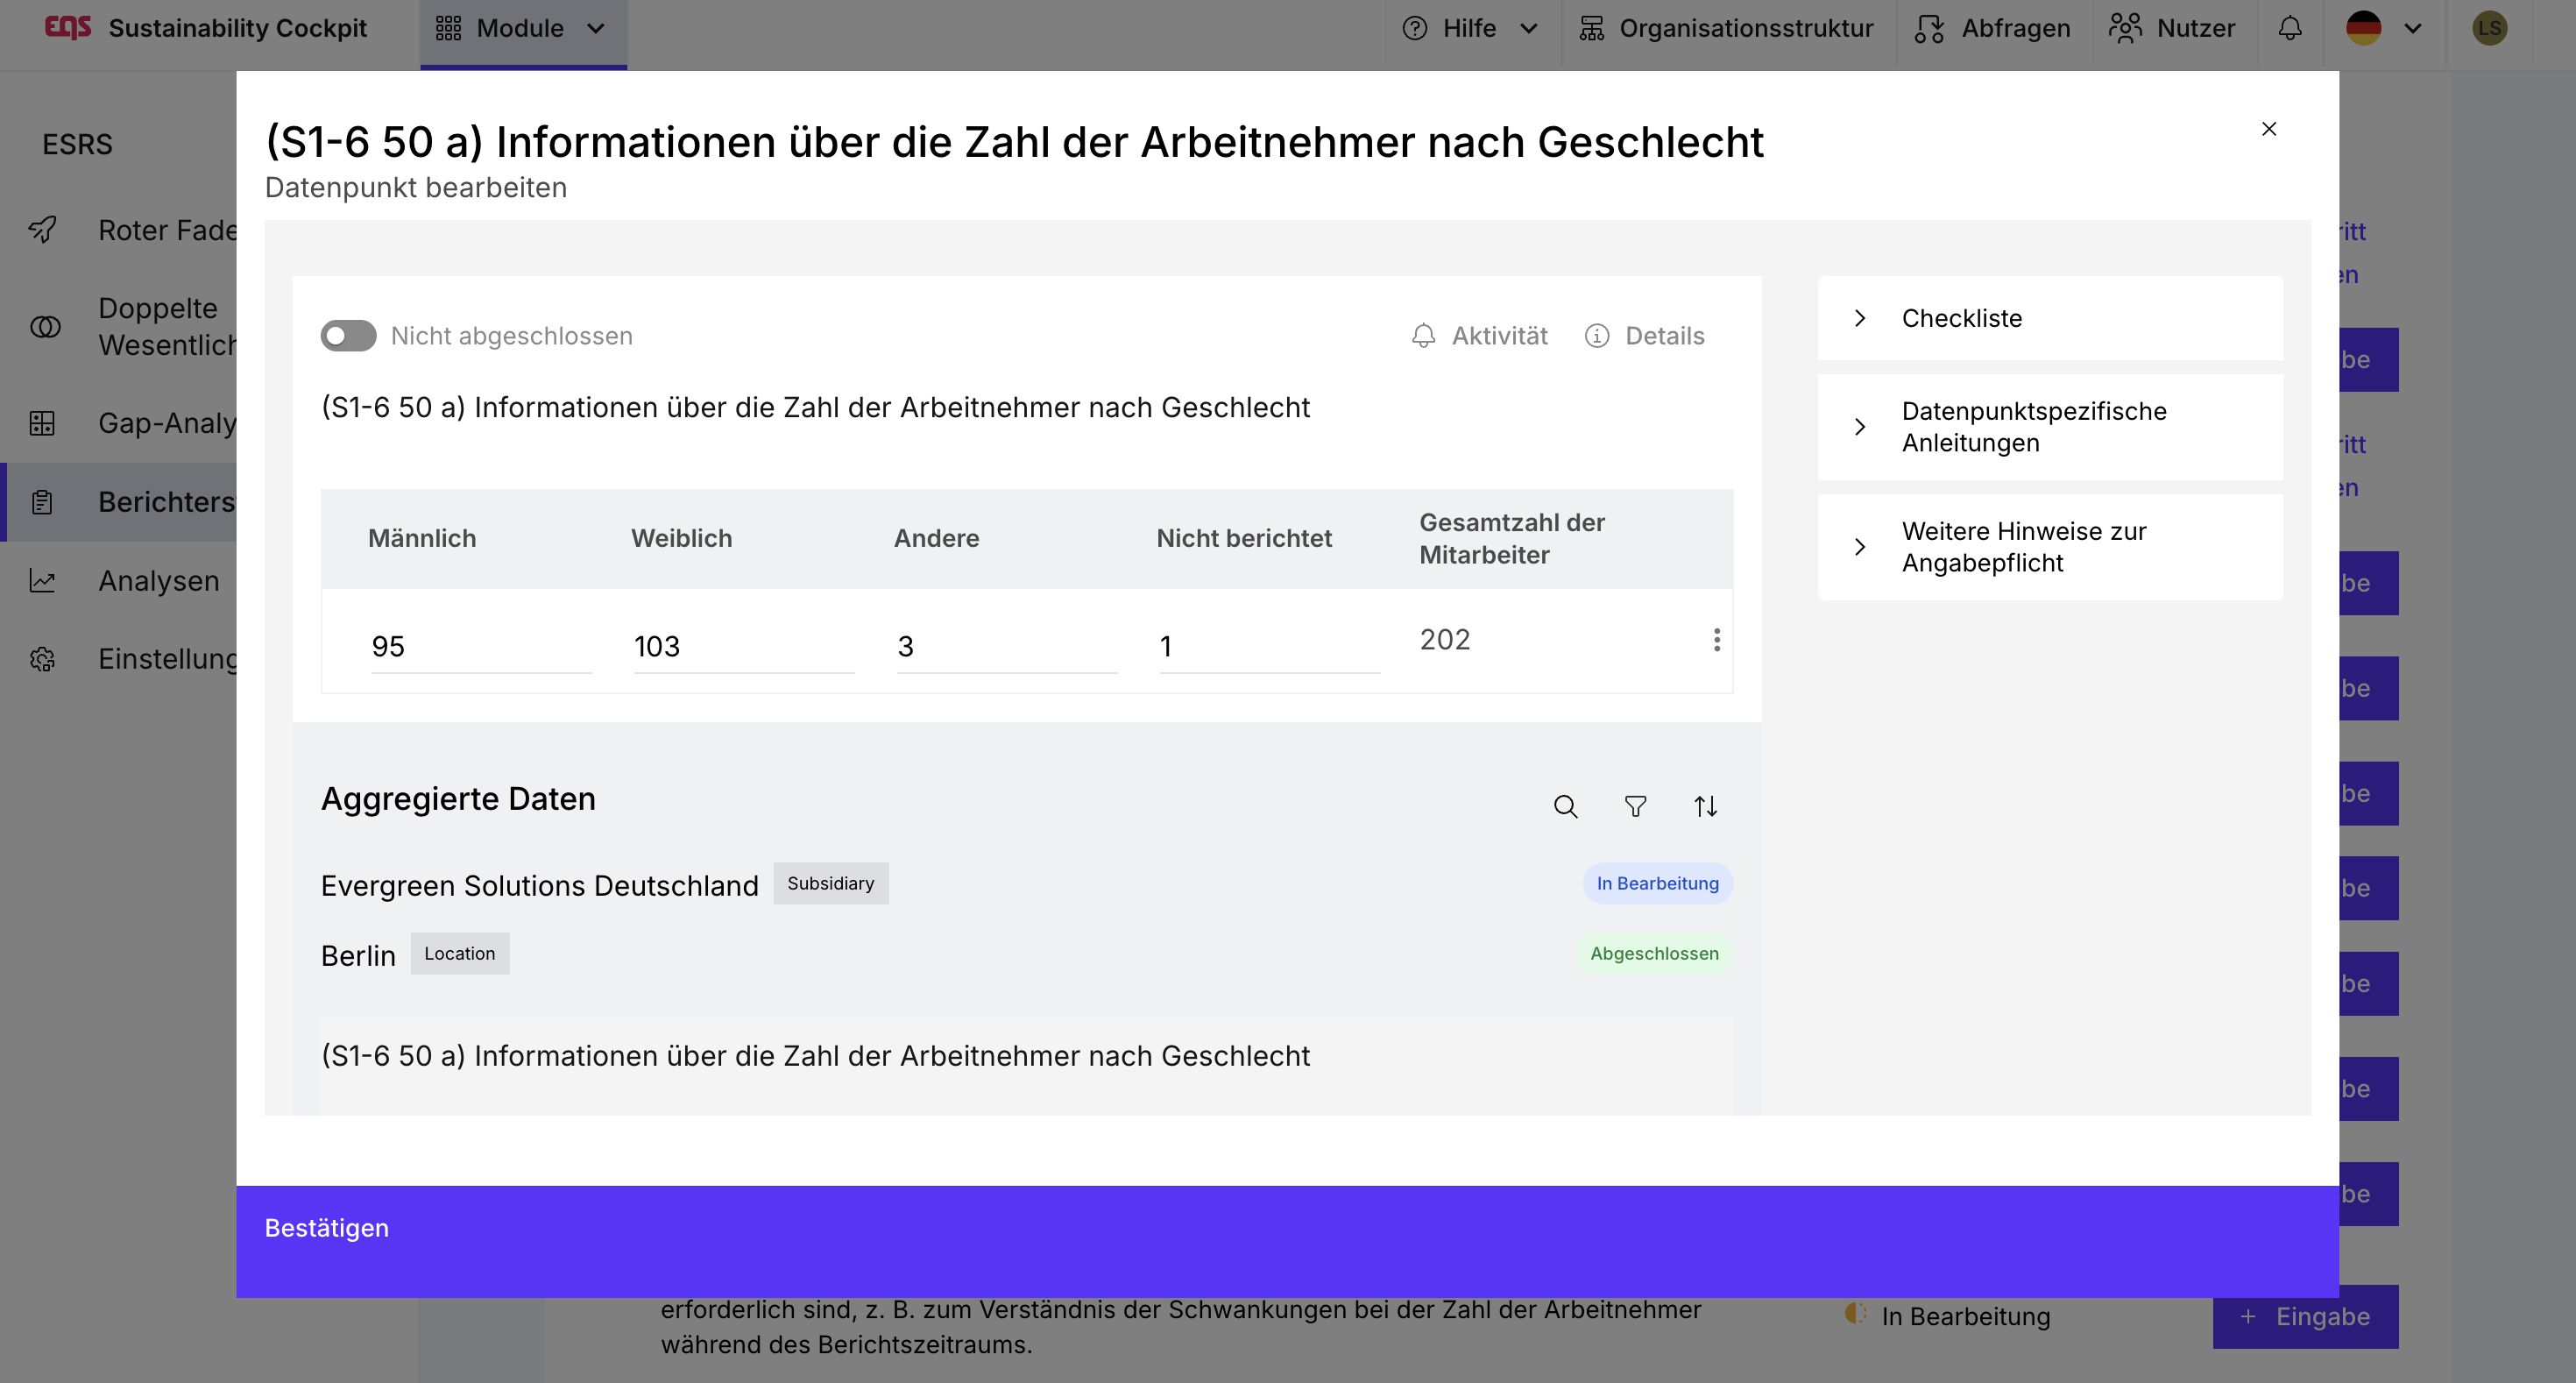Go to Abfragen in top navigation

point(1993,28)
